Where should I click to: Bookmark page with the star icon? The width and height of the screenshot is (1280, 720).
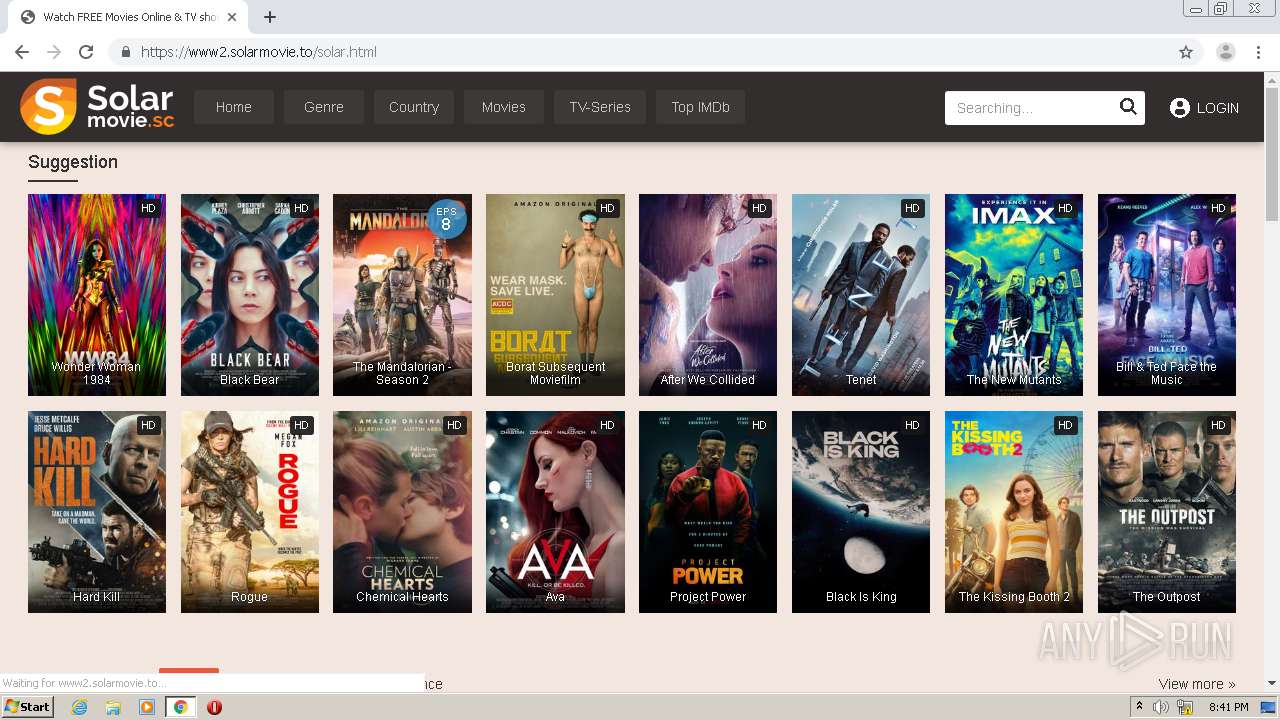[x=1186, y=52]
